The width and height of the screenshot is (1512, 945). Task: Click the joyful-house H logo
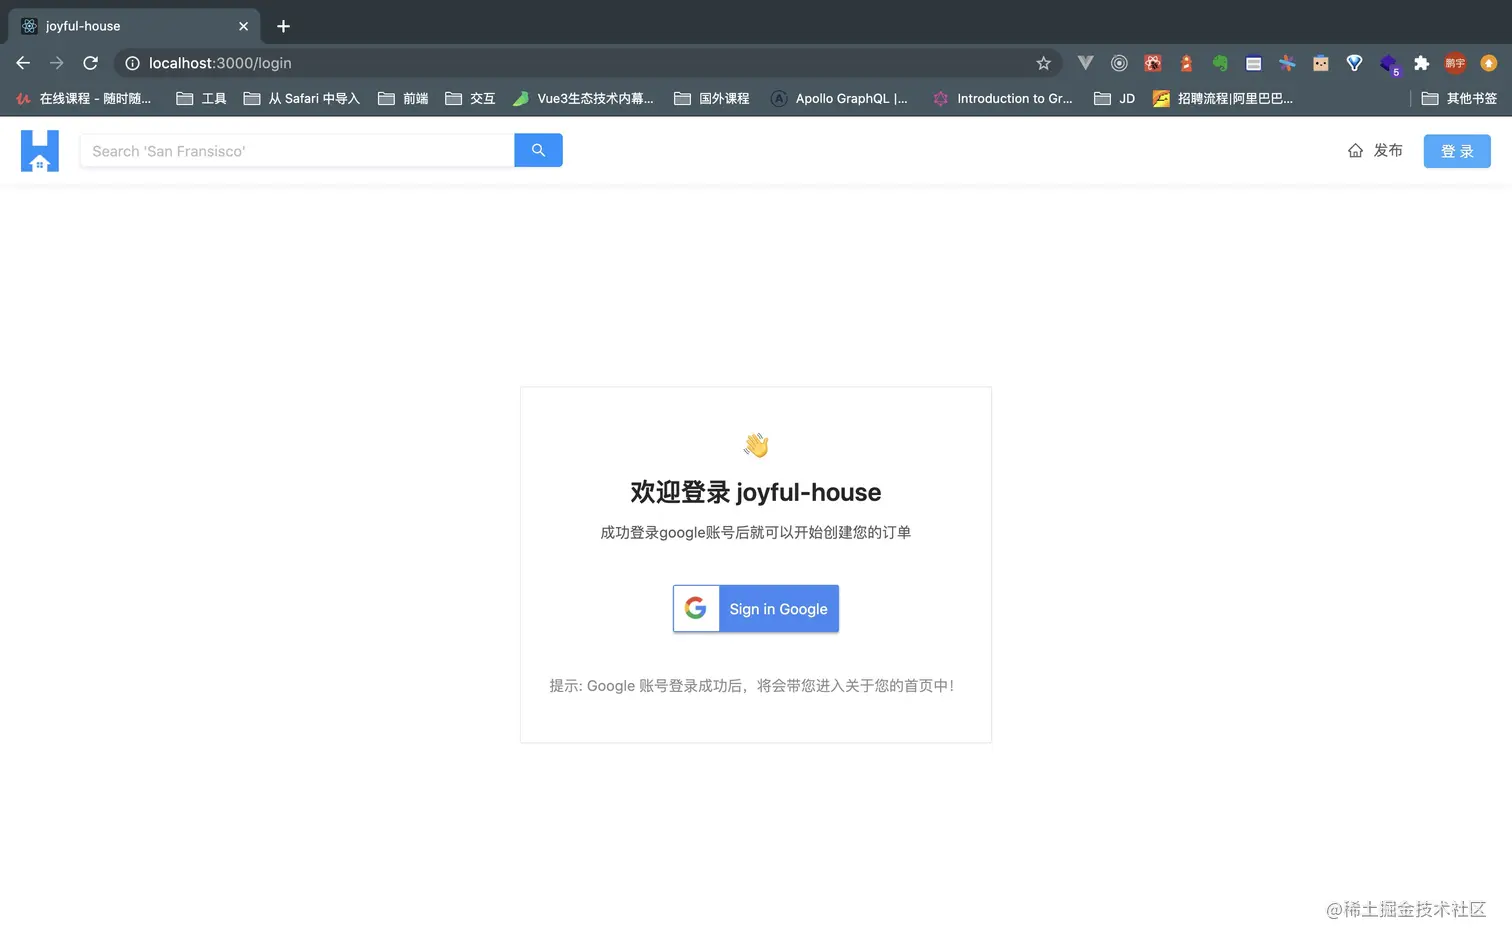click(40, 151)
